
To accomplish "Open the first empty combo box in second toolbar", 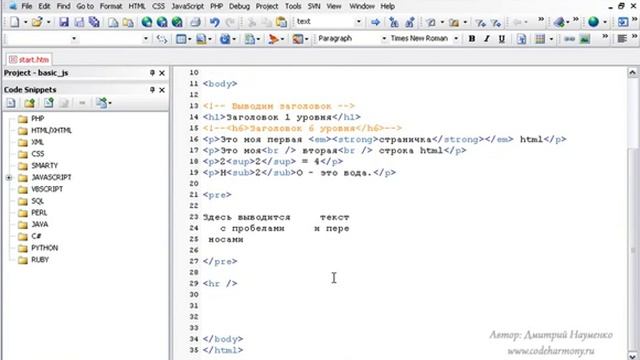I will pyautogui.click(x=74, y=39).
